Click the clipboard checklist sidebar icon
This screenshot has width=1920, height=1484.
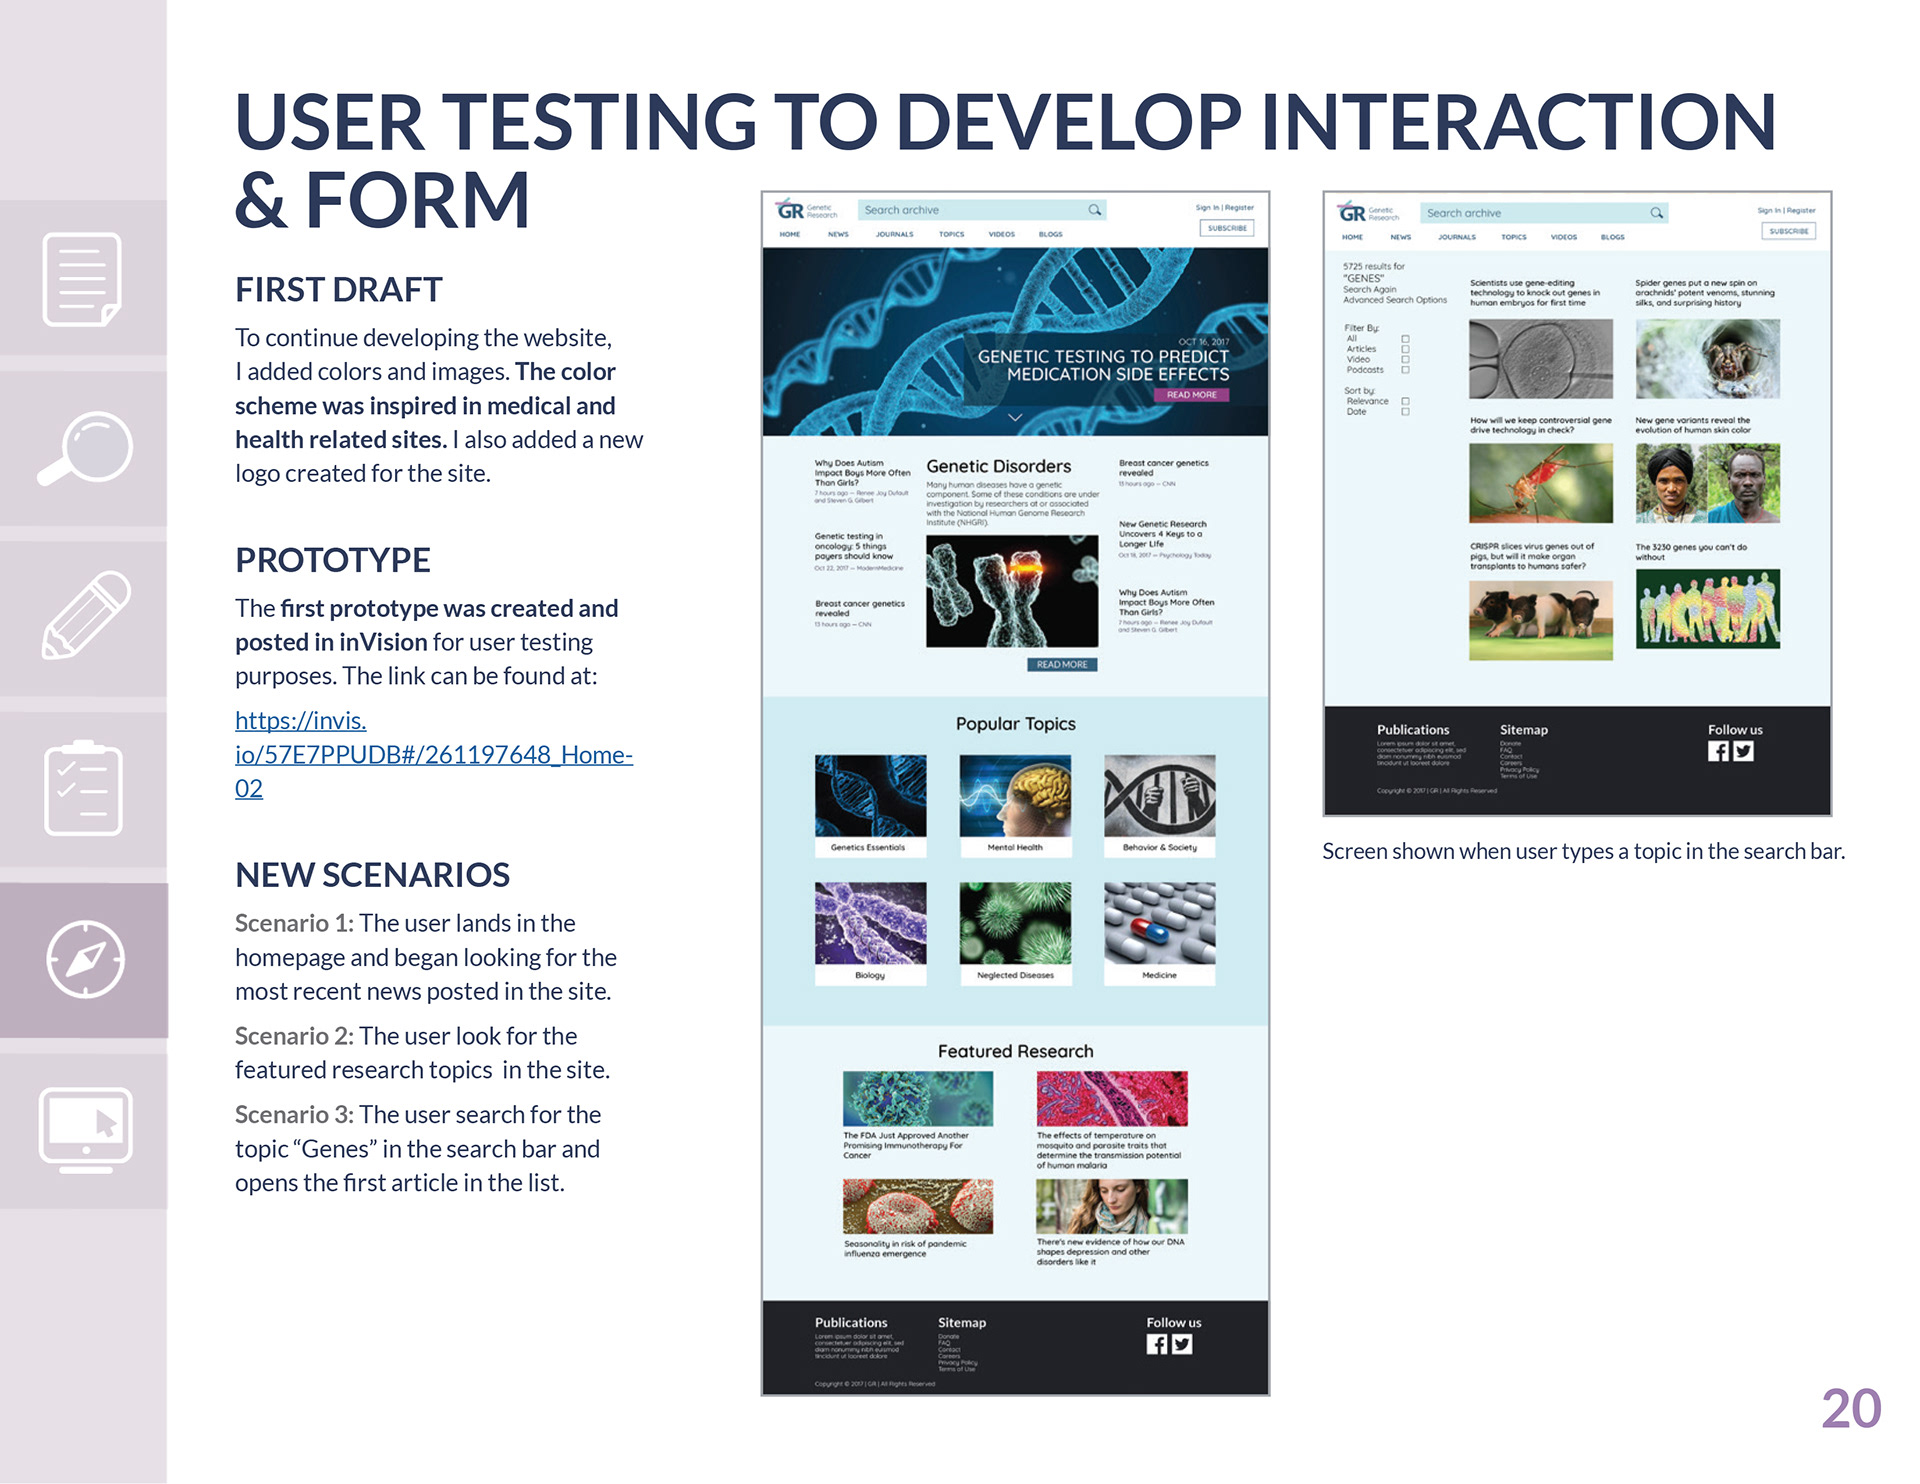tap(83, 788)
